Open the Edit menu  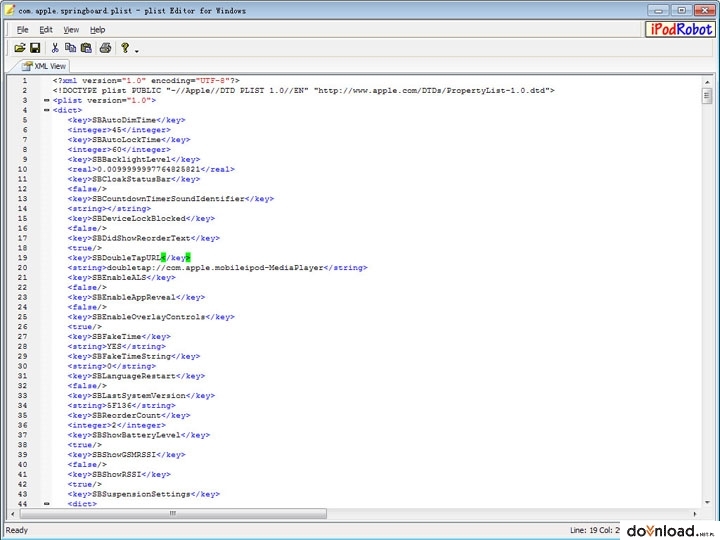[45, 30]
